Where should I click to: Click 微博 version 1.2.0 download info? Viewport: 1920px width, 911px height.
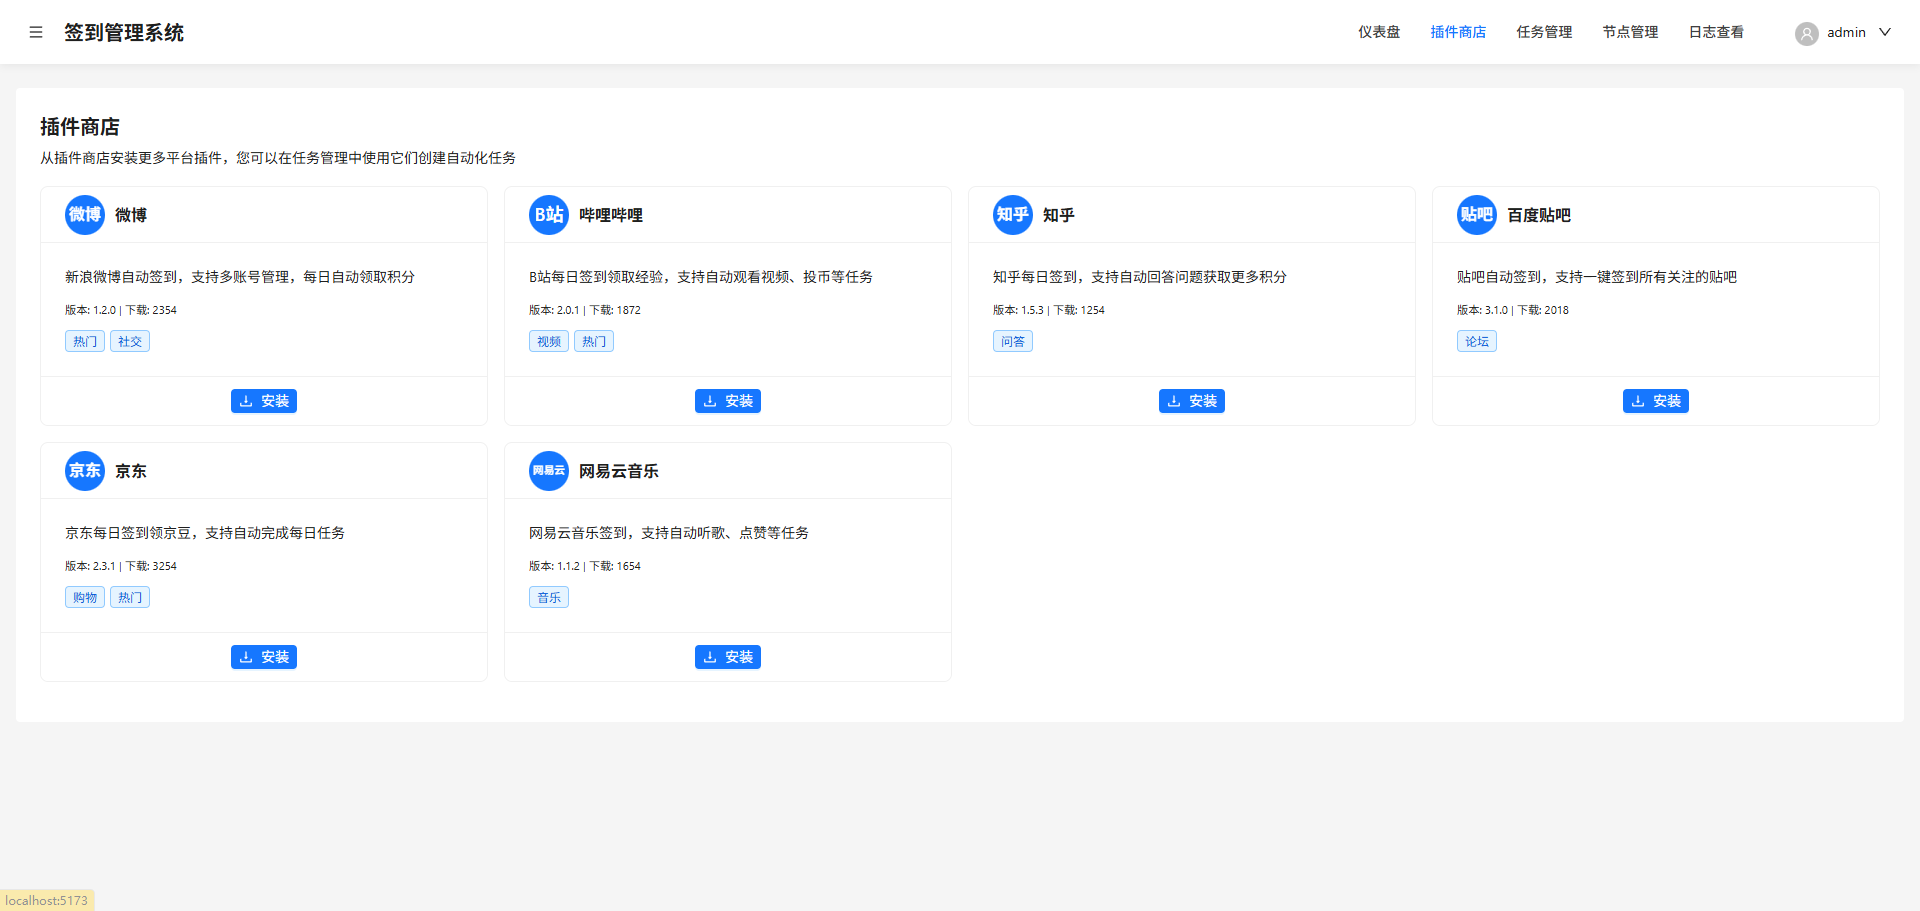click(x=121, y=310)
